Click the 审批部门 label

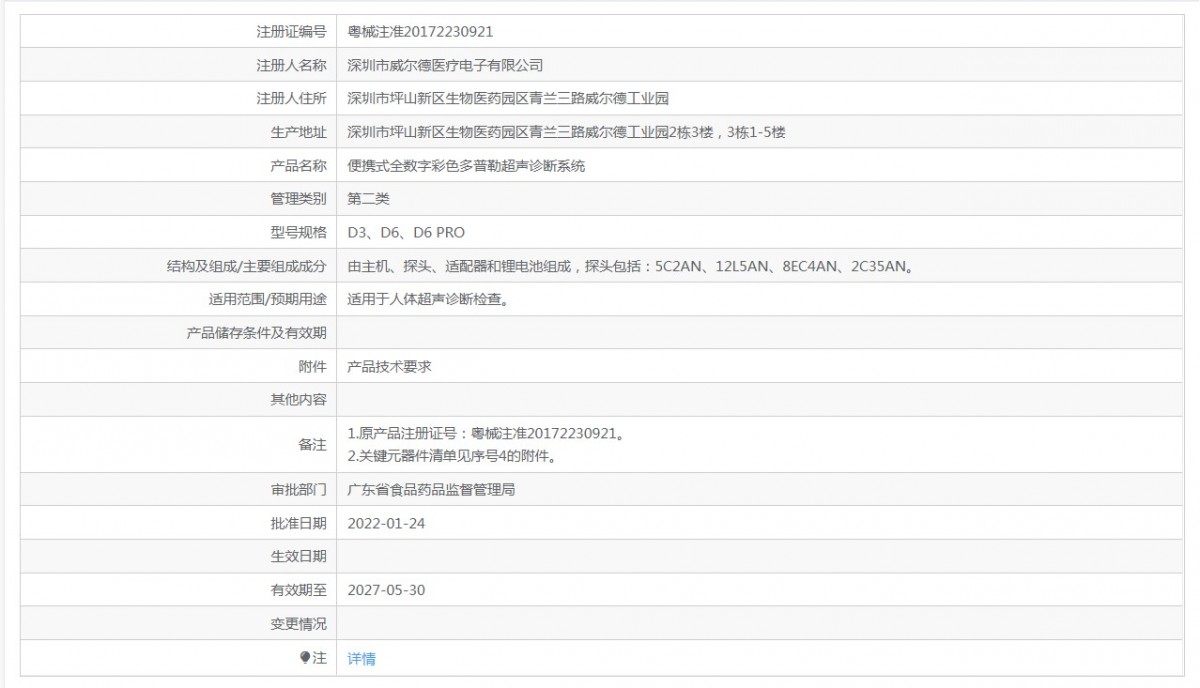tap(298, 490)
